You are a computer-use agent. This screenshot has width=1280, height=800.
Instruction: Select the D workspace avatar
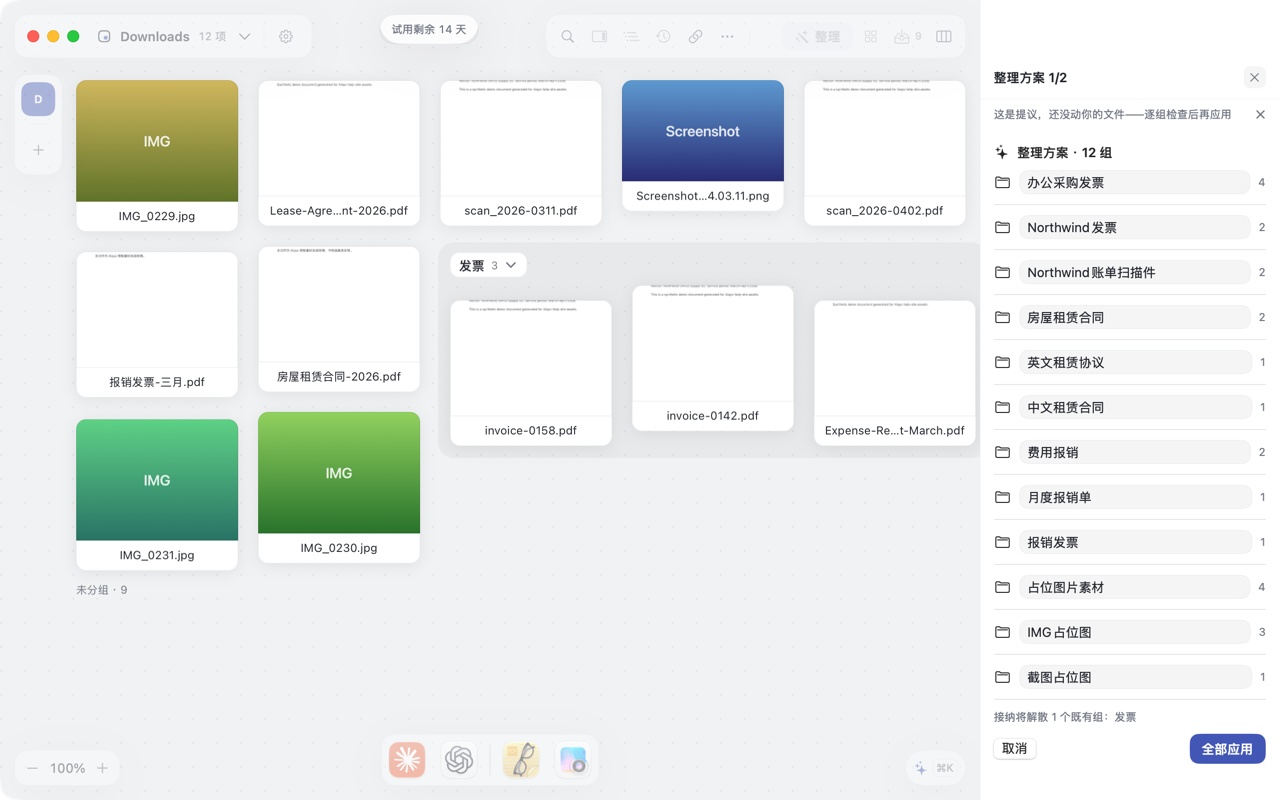pos(38,99)
